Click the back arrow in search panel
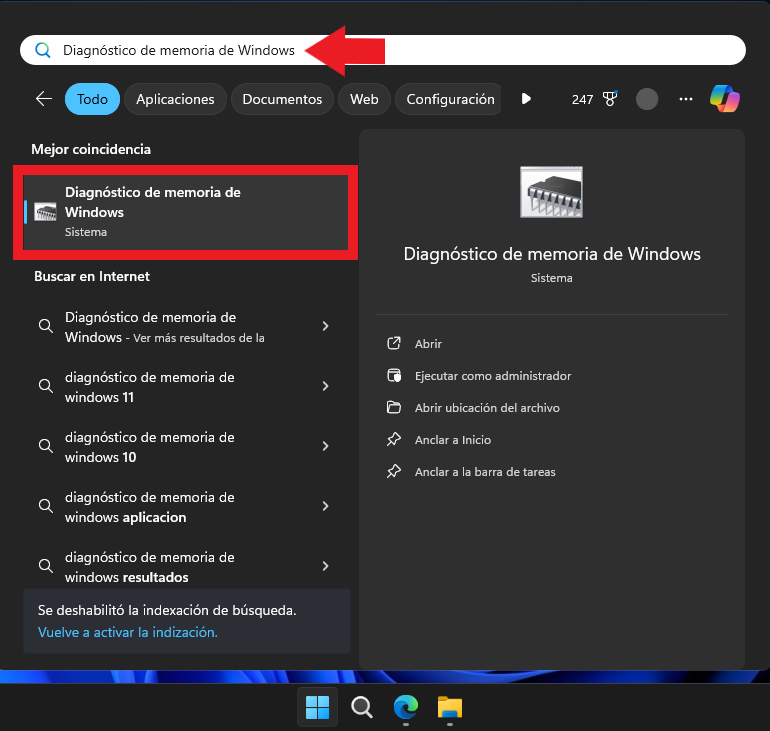770x731 pixels. [44, 99]
